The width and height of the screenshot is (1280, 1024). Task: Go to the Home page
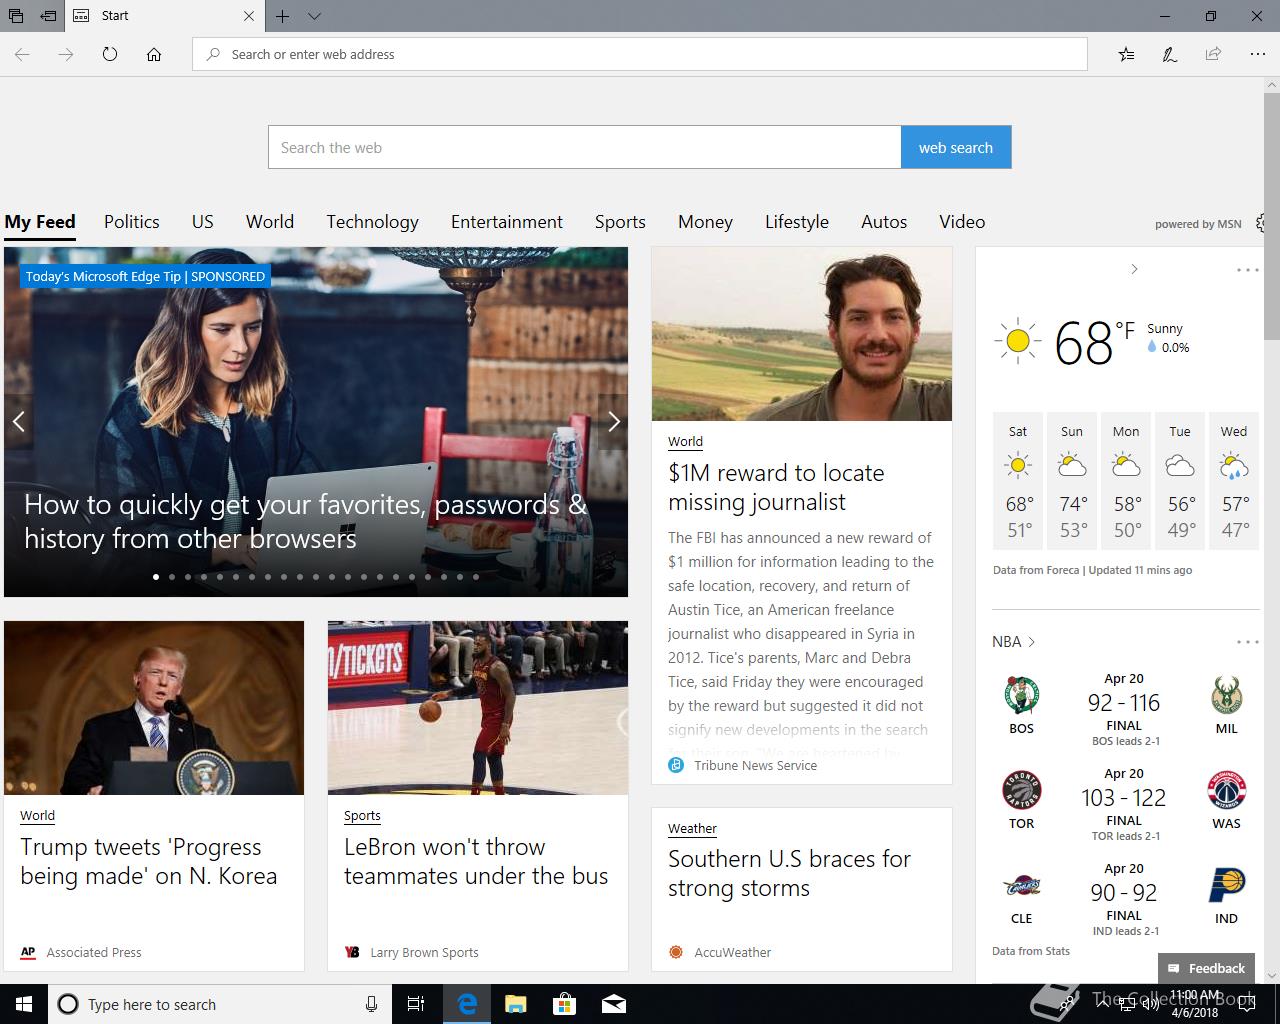click(x=154, y=54)
